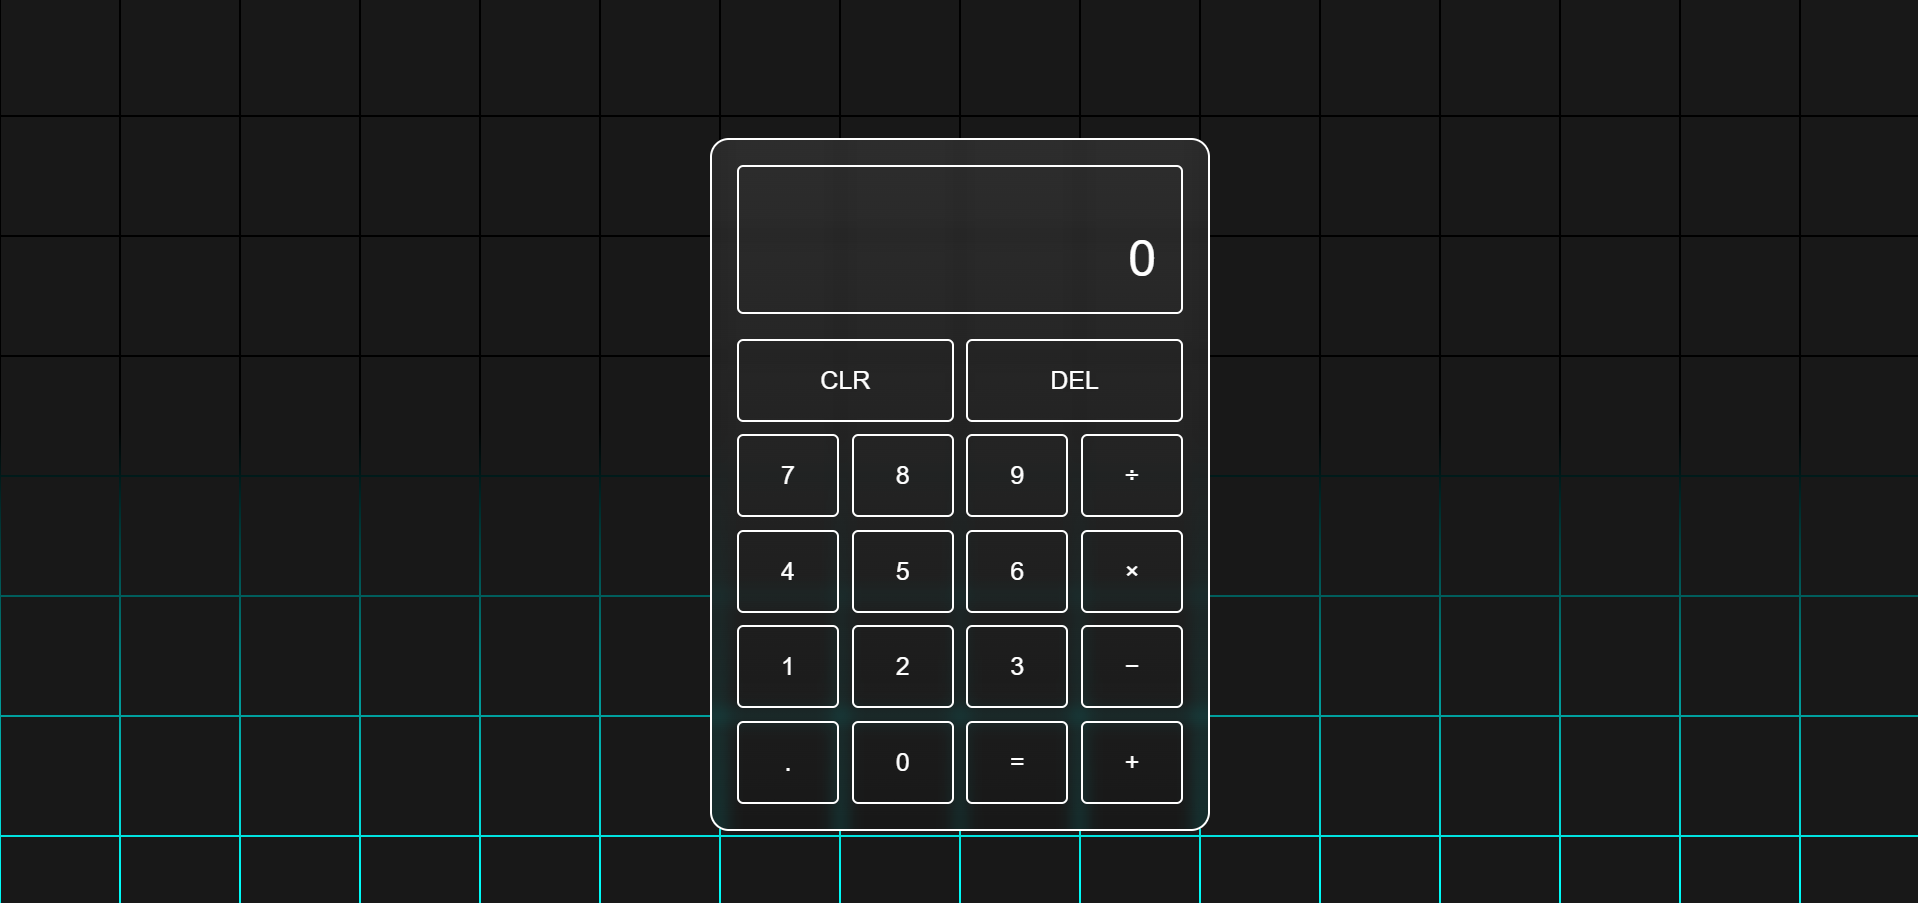1918x903 pixels.
Task: Select the number 9 key
Action: coord(1017,475)
